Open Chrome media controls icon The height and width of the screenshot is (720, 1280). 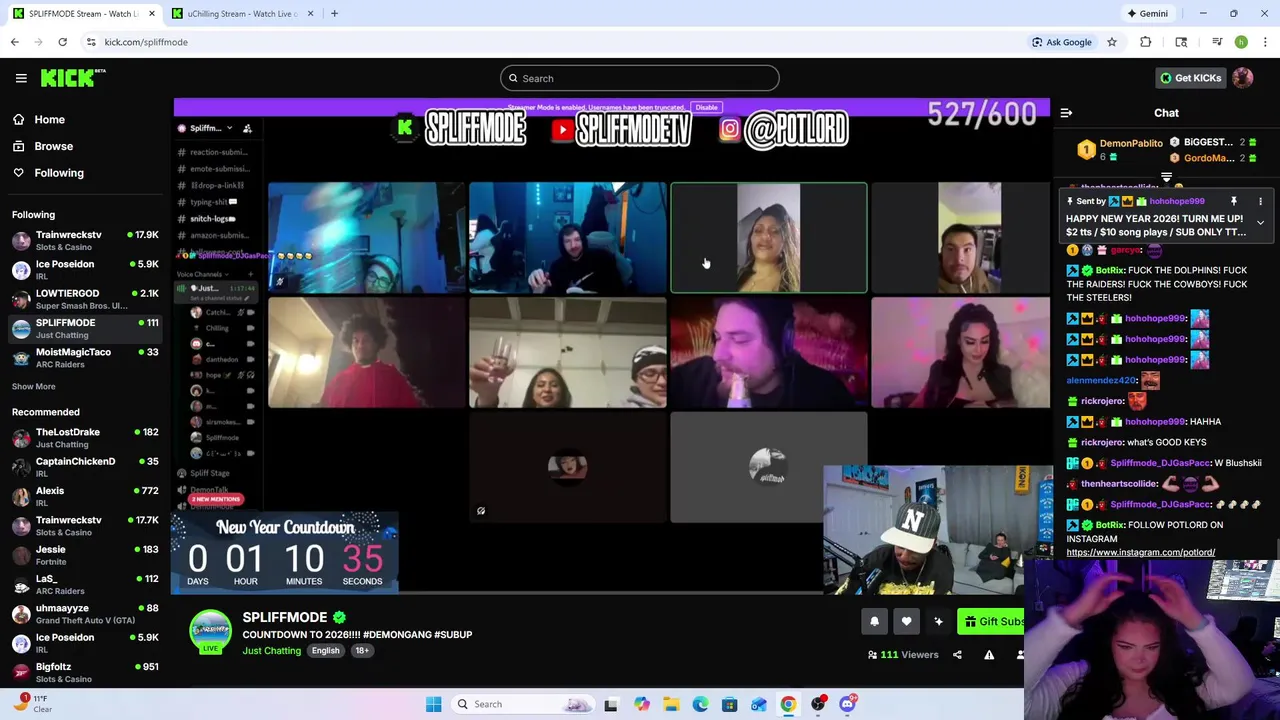1217,42
